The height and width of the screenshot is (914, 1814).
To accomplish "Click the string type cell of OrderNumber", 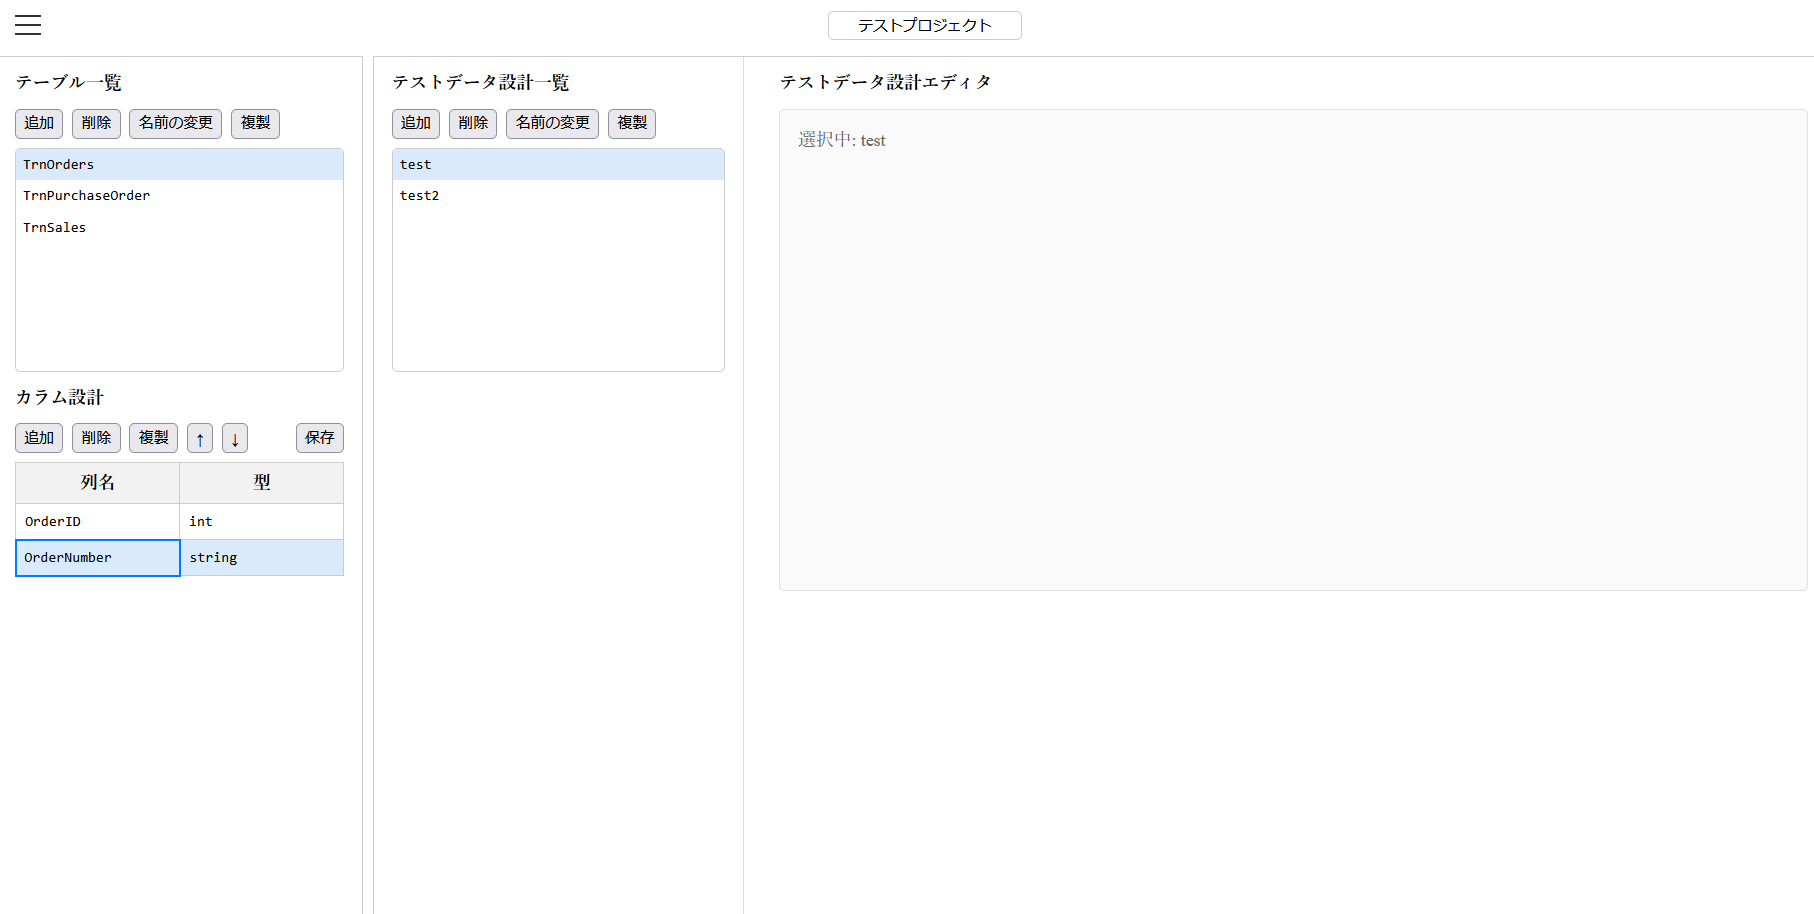I will [x=261, y=557].
